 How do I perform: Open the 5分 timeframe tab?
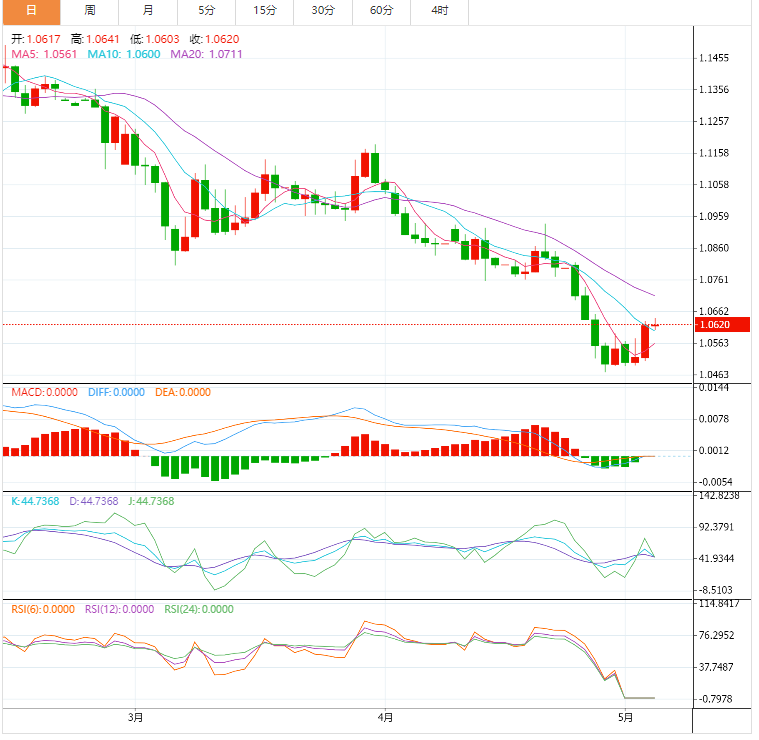pyautogui.click(x=207, y=12)
